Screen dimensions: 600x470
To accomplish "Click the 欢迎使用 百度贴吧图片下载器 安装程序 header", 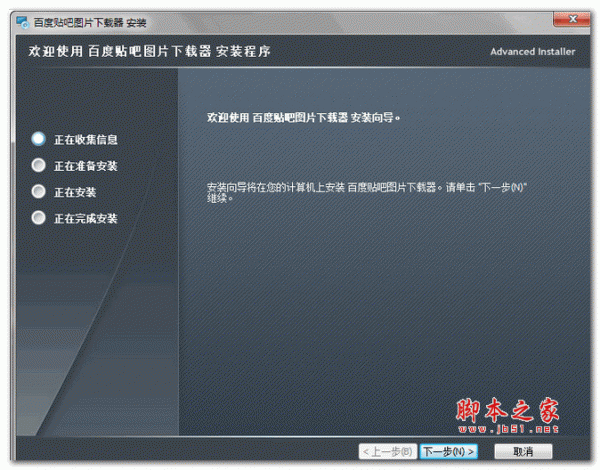I will (150, 51).
